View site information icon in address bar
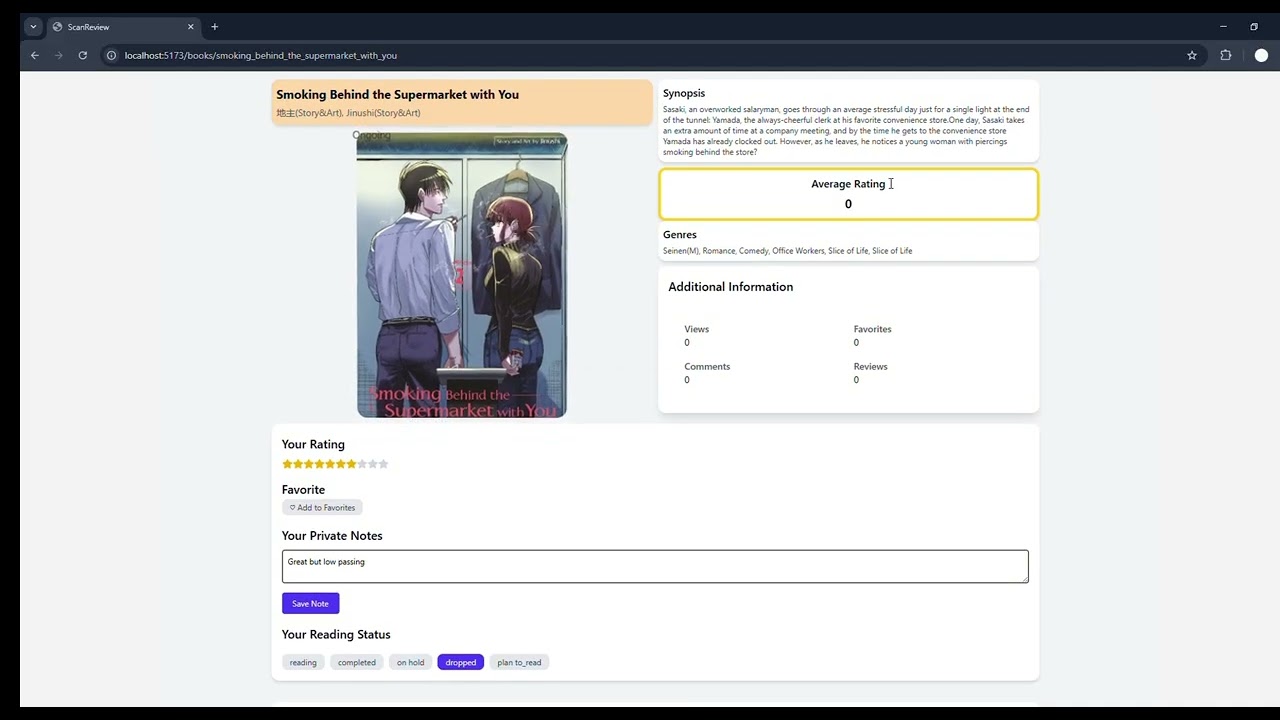Image resolution: width=1280 pixels, height=720 pixels. pyautogui.click(x=112, y=55)
